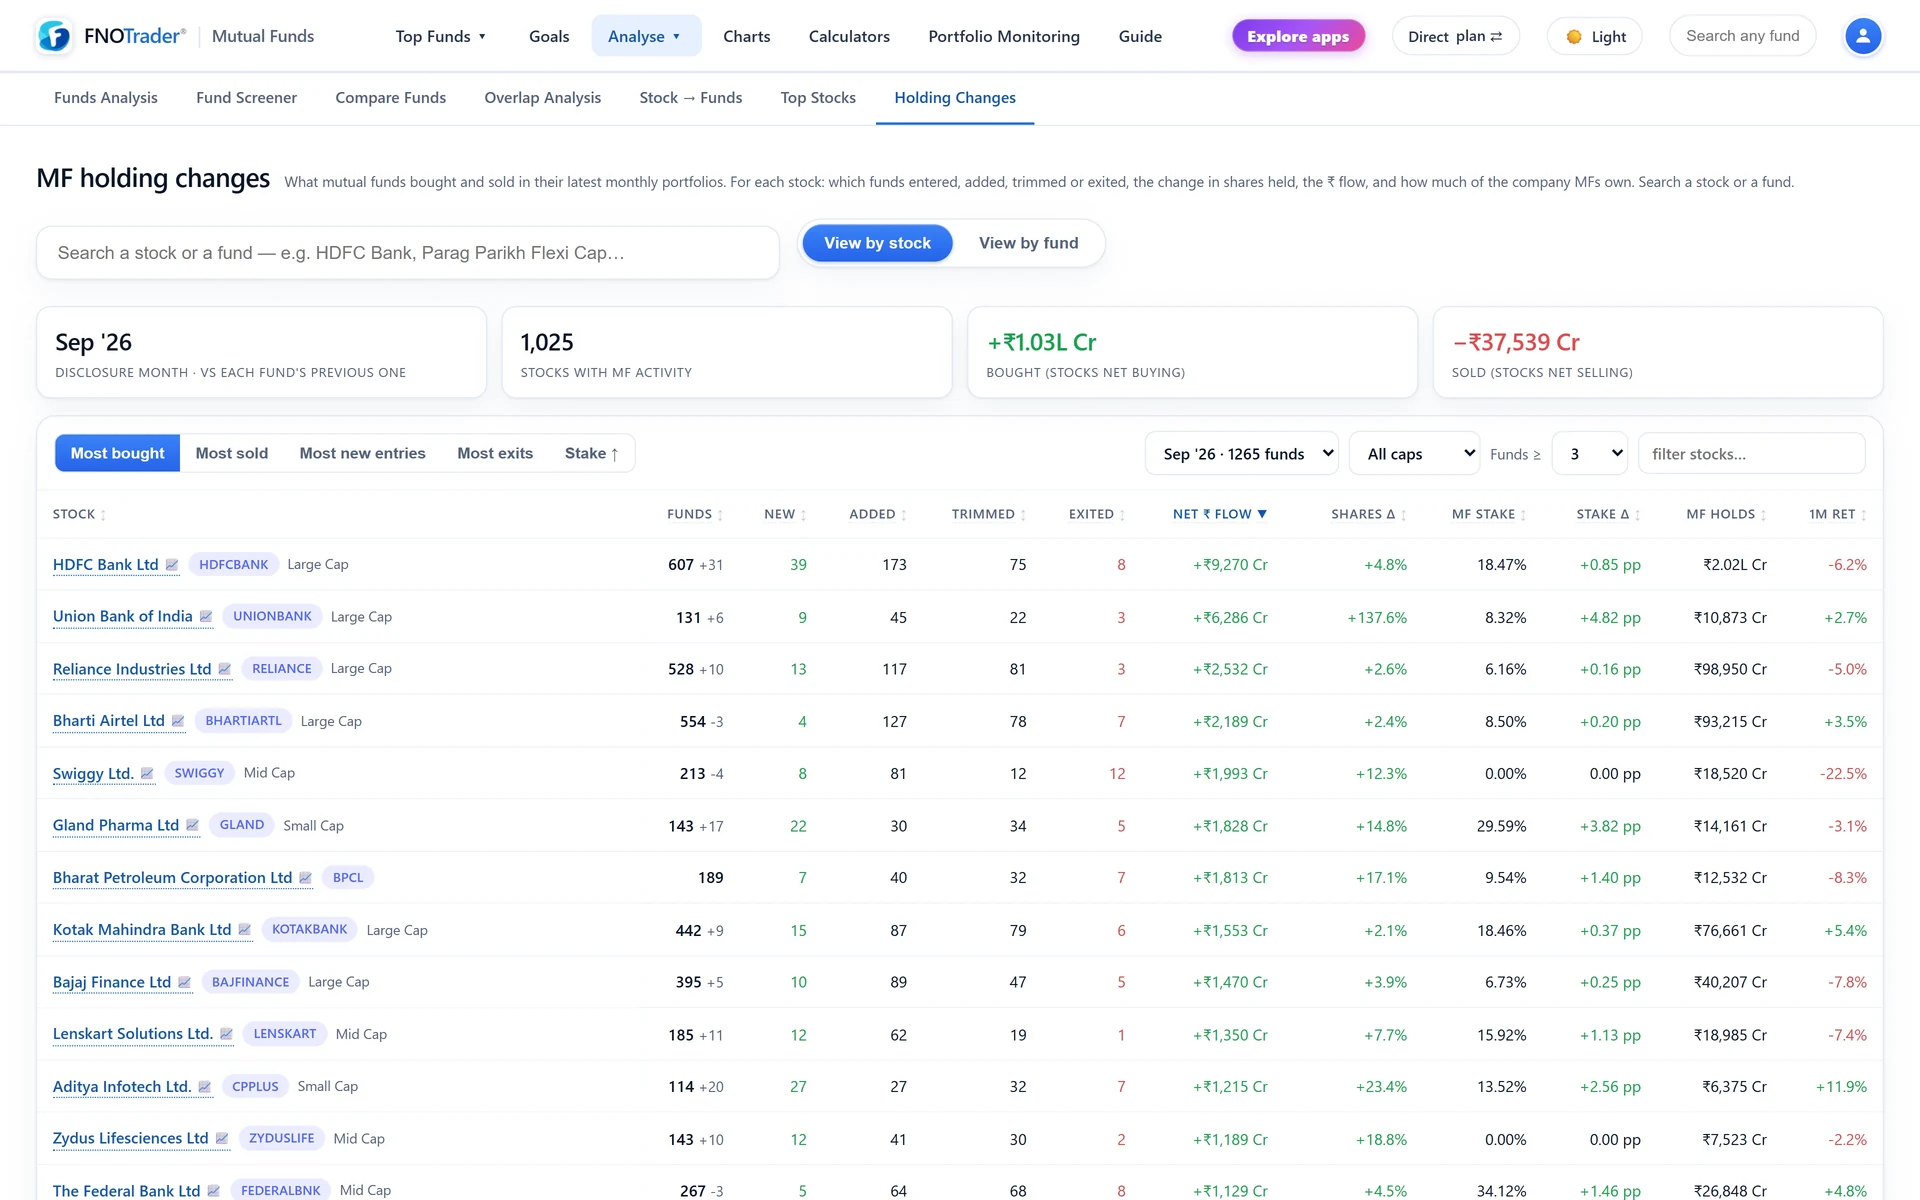Viewport: 1920px width, 1200px height.
Task: Open chart icon beside The Federal Bank Ltd
Action: click(x=214, y=1191)
